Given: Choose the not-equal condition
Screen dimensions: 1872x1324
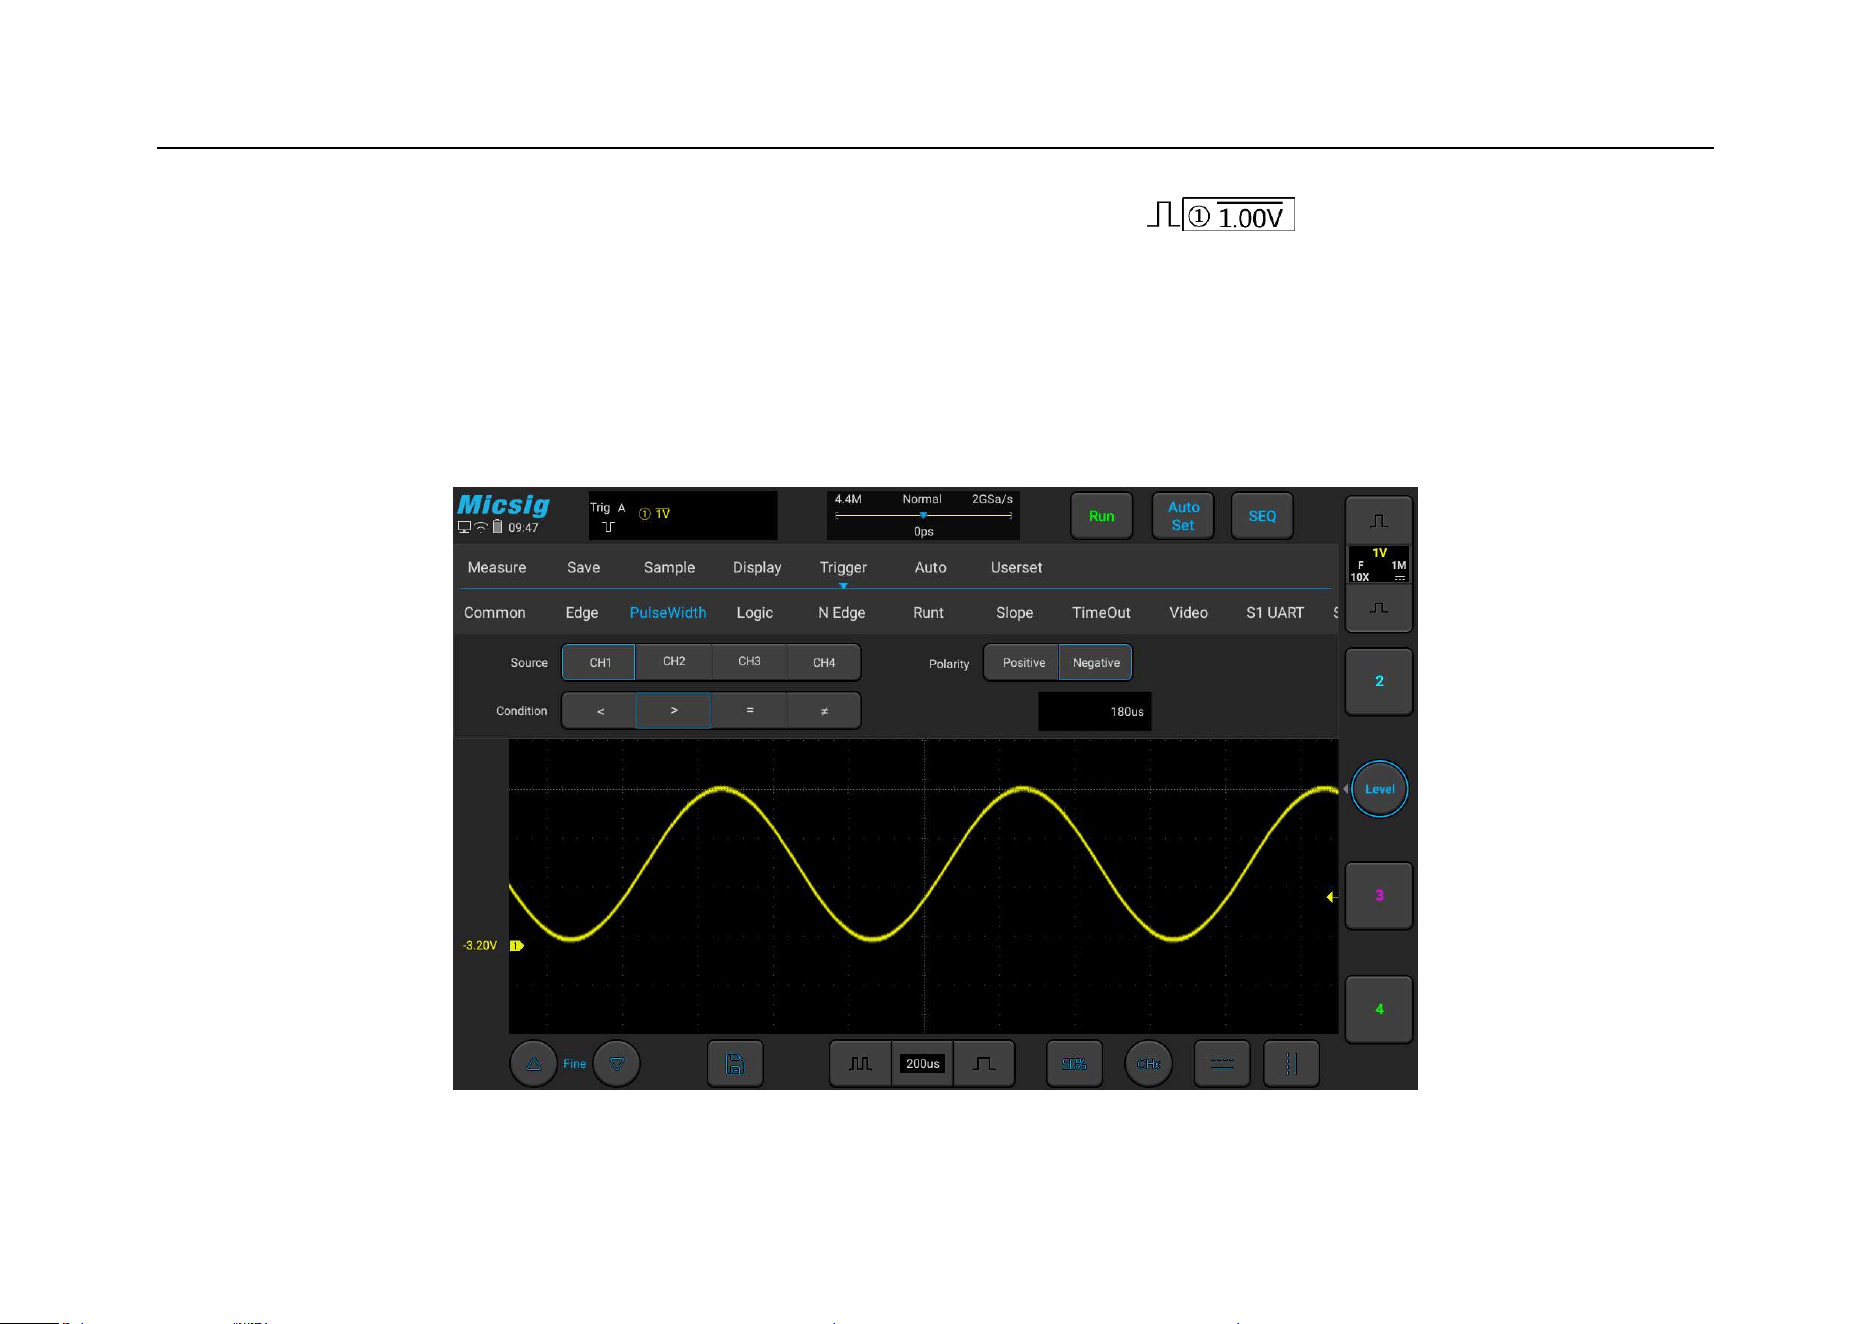Looking at the screenshot, I should click(x=824, y=711).
